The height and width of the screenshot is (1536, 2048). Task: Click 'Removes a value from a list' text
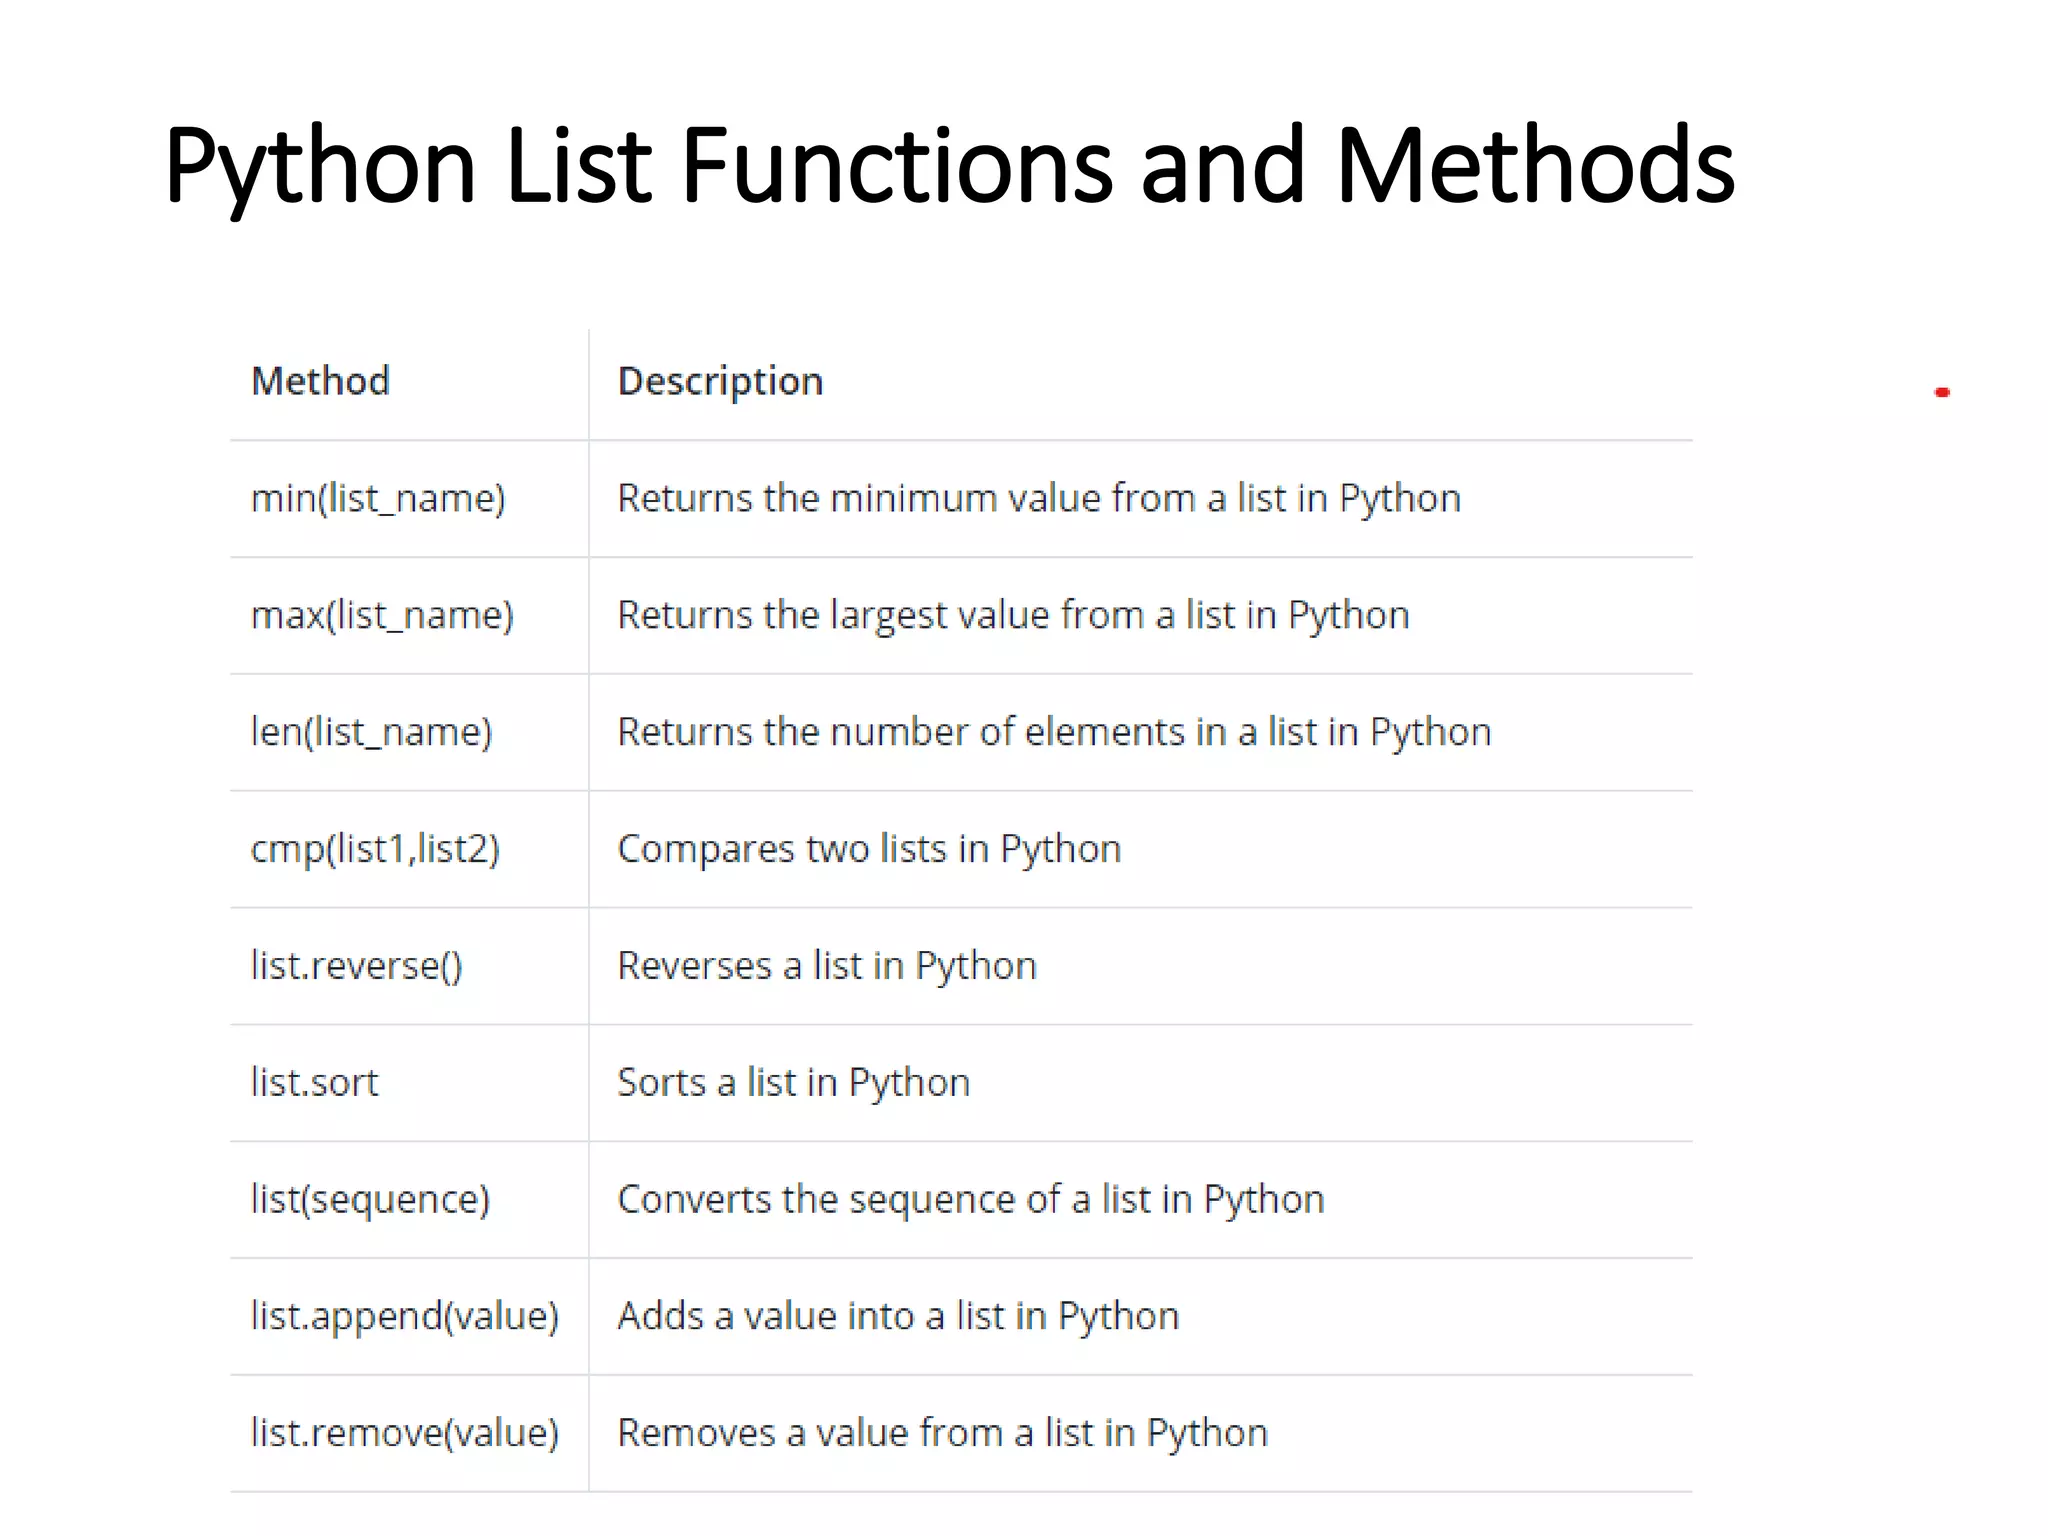tap(942, 1433)
